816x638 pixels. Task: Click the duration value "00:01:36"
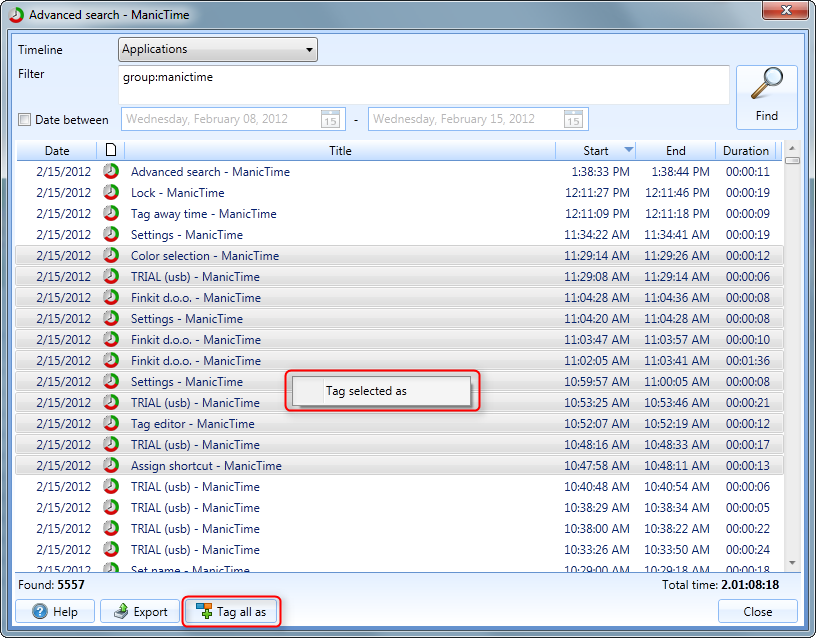[747, 361]
